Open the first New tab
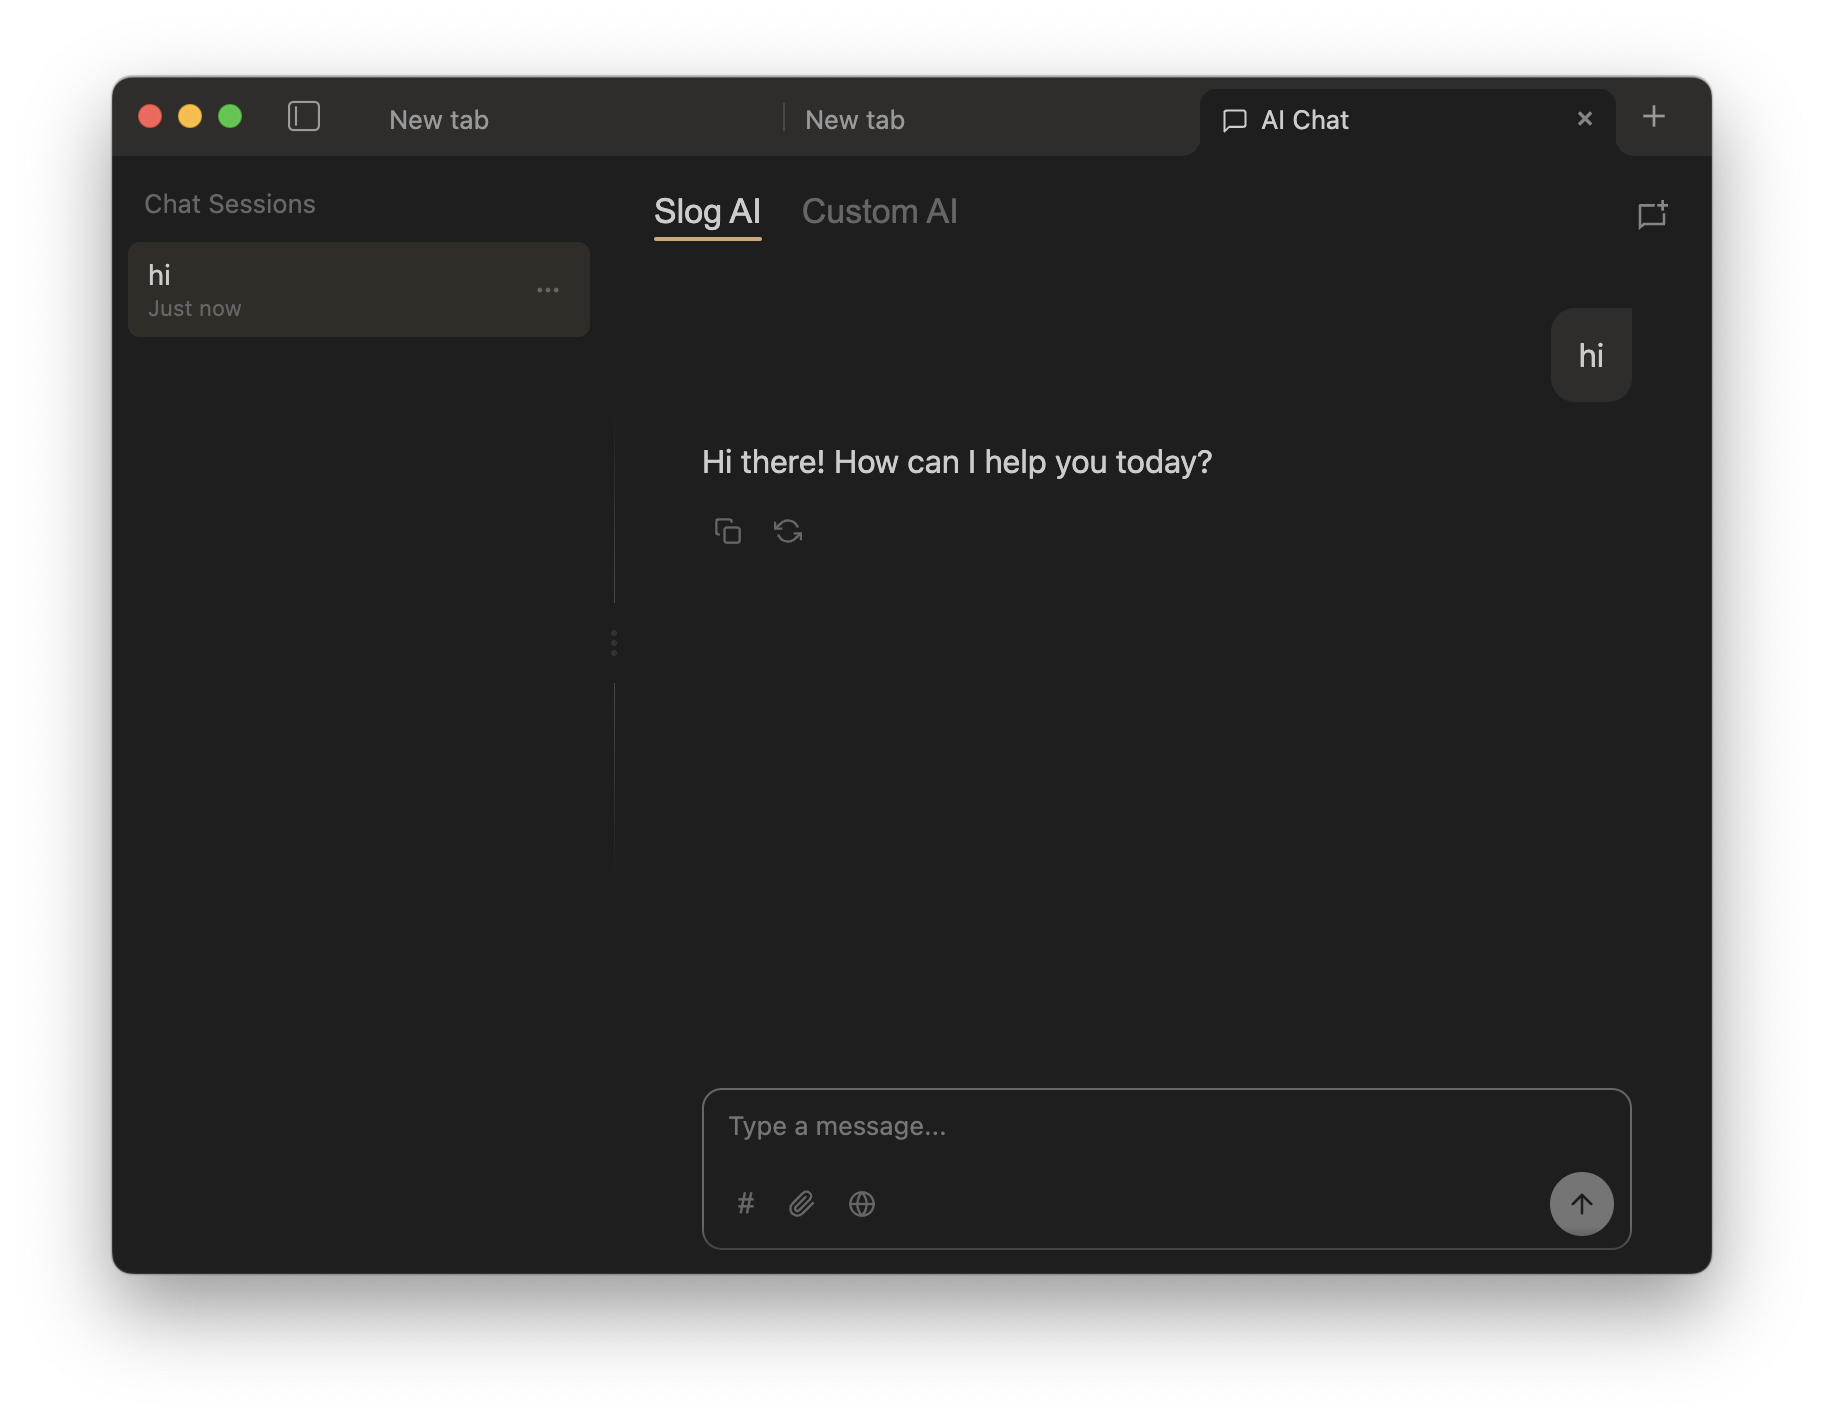This screenshot has height=1422, width=1824. point(438,119)
